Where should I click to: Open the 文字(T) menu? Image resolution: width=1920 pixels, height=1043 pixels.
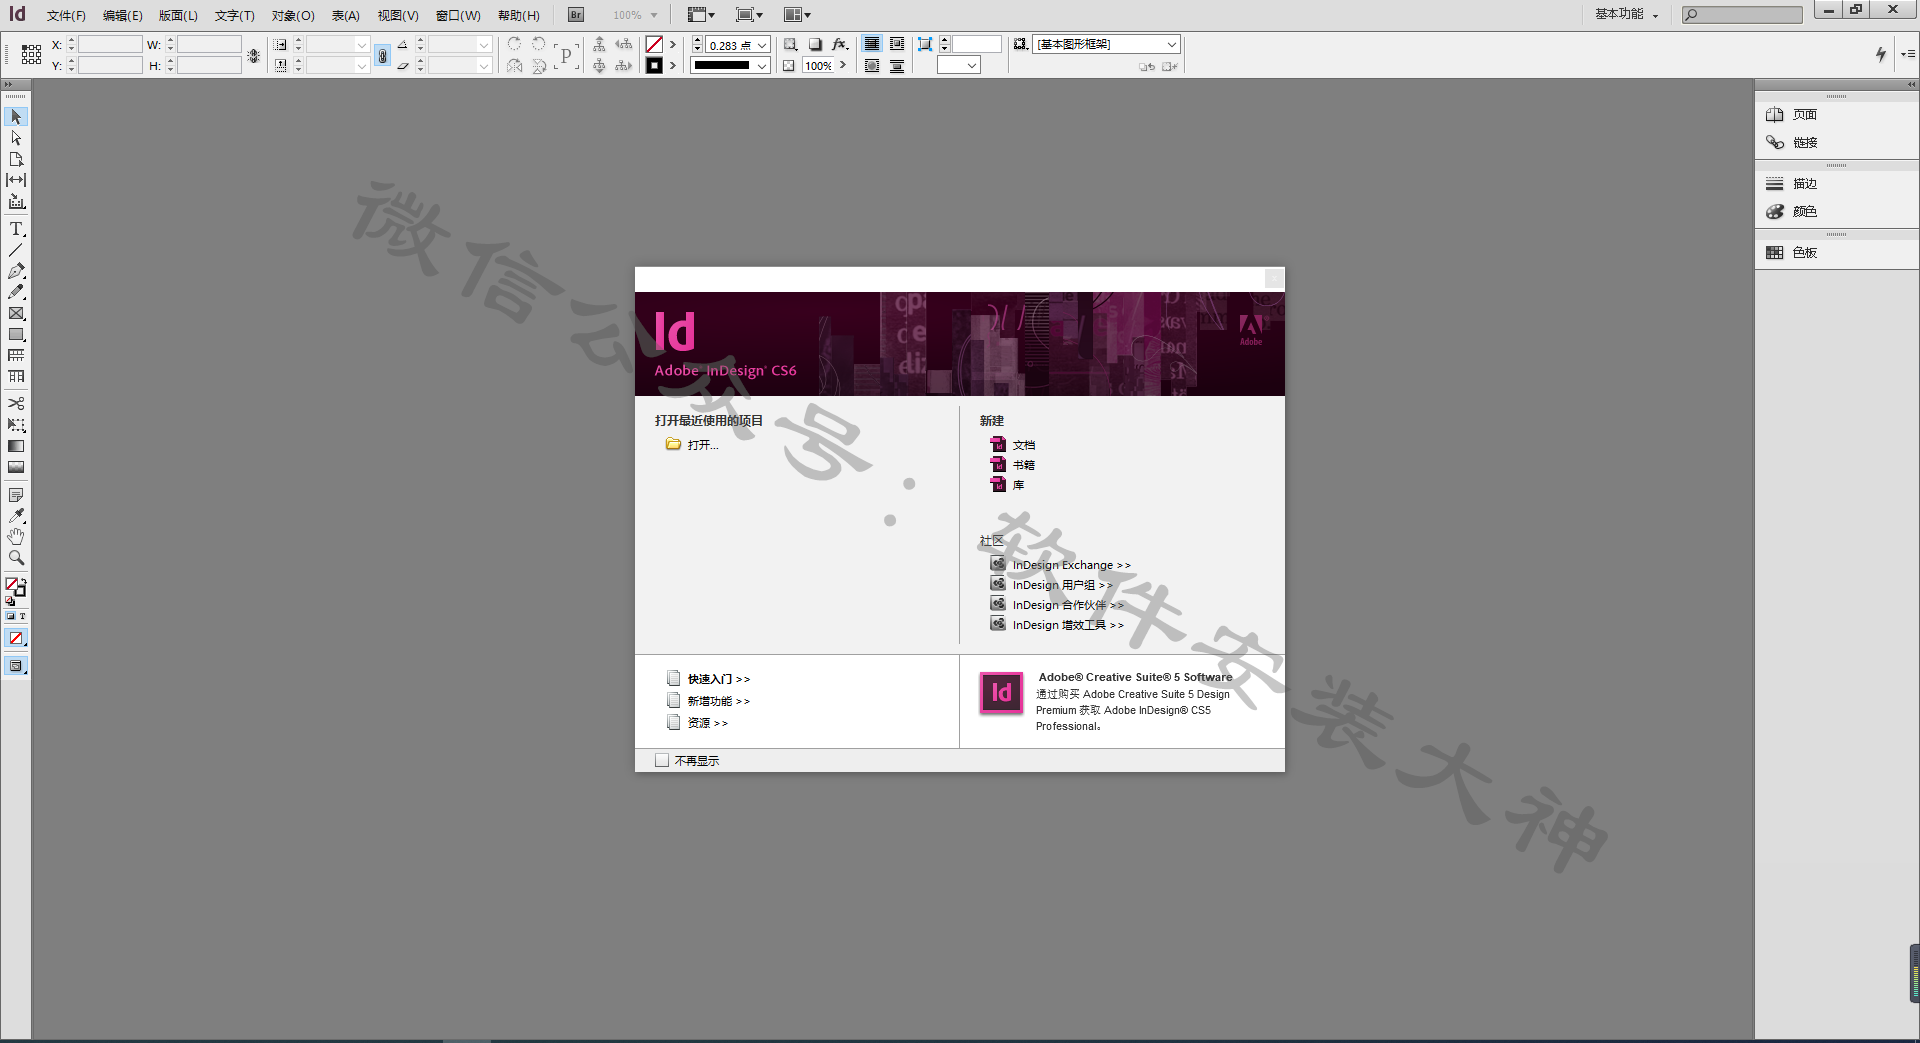[x=234, y=16]
